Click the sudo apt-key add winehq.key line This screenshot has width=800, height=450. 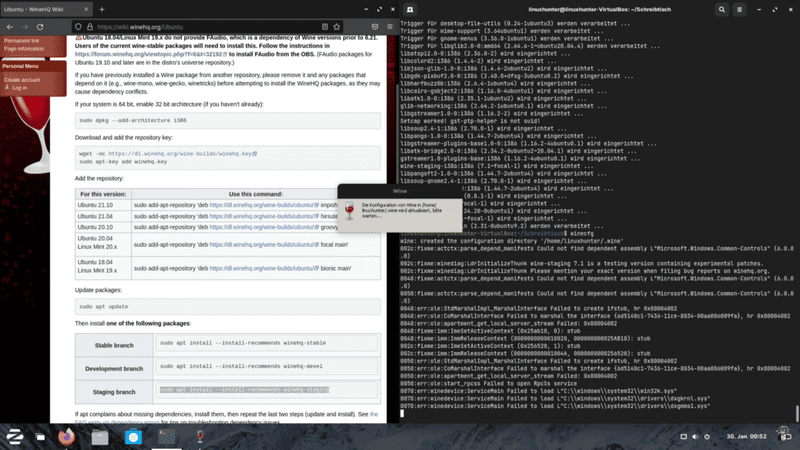[123, 162]
